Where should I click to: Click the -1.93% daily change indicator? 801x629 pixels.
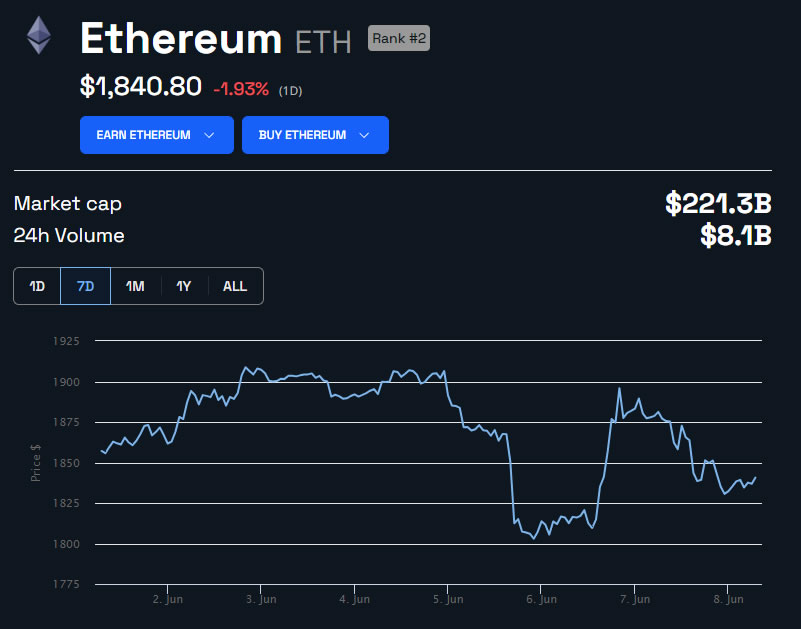241,89
